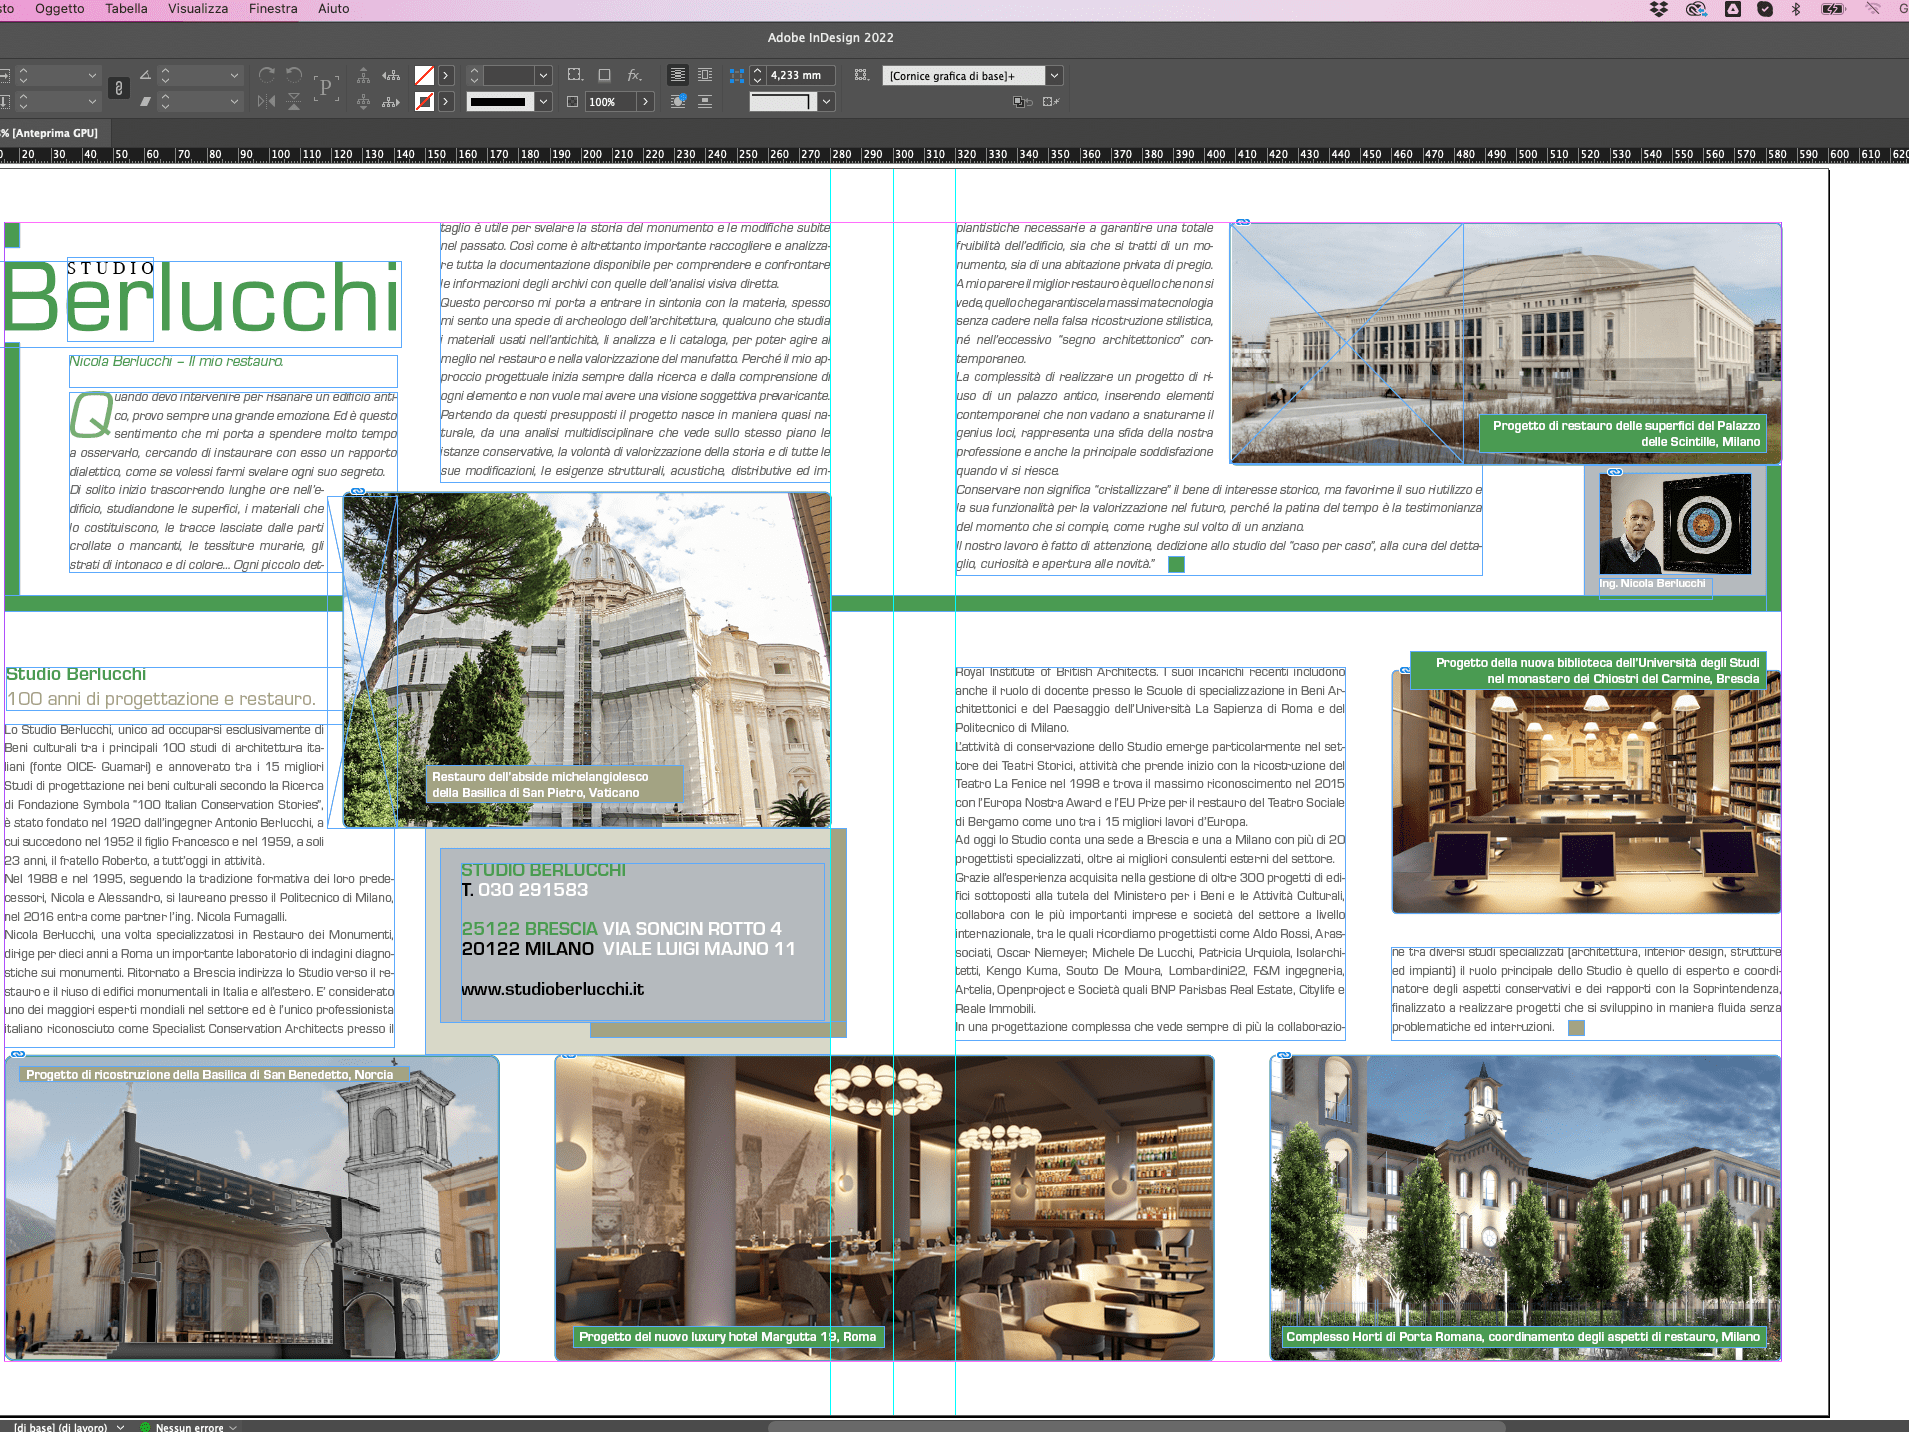The height and width of the screenshot is (1432, 1909).
Task: Click the Creative Cloud sync icon
Action: click(x=1696, y=9)
